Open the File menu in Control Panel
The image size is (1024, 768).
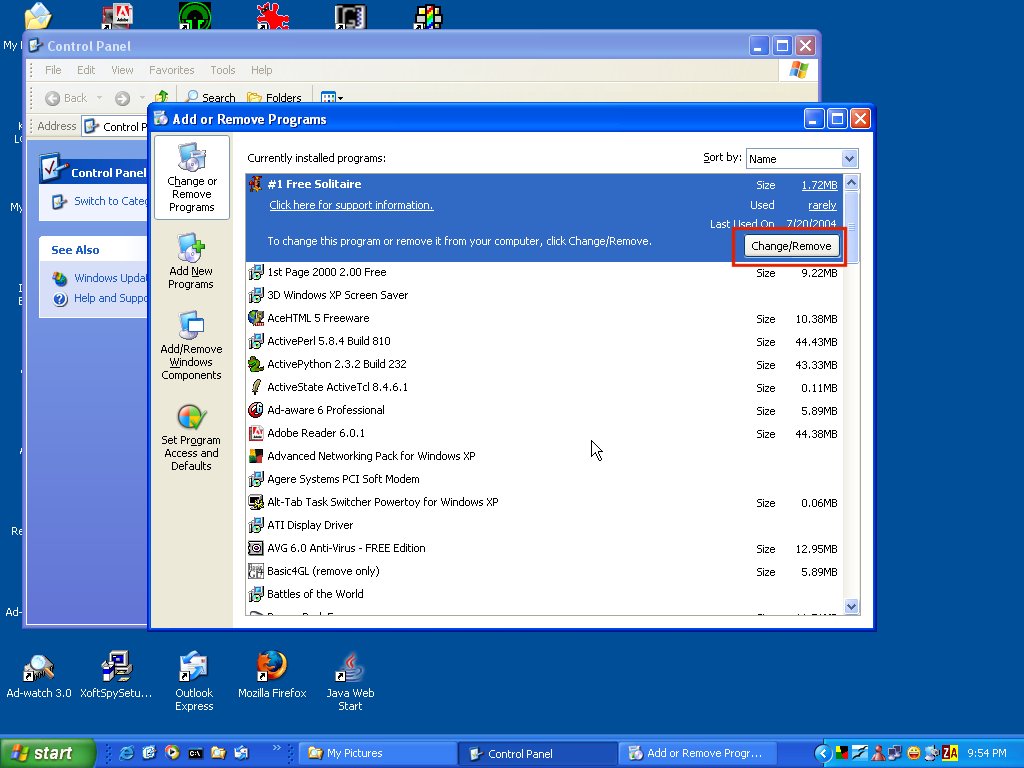tap(53, 70)
